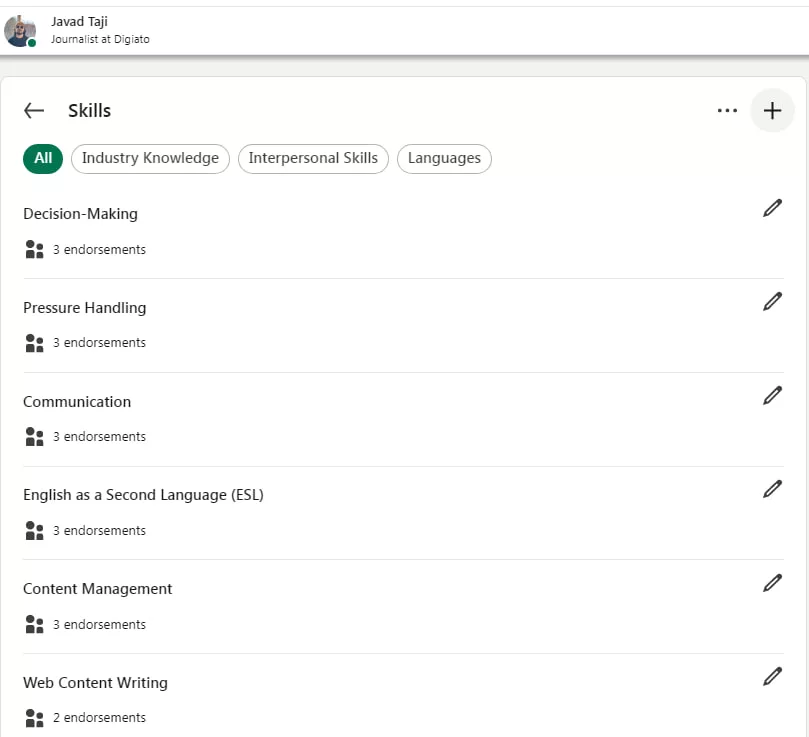Click edit pencil for Content Management

coord(772,583)
